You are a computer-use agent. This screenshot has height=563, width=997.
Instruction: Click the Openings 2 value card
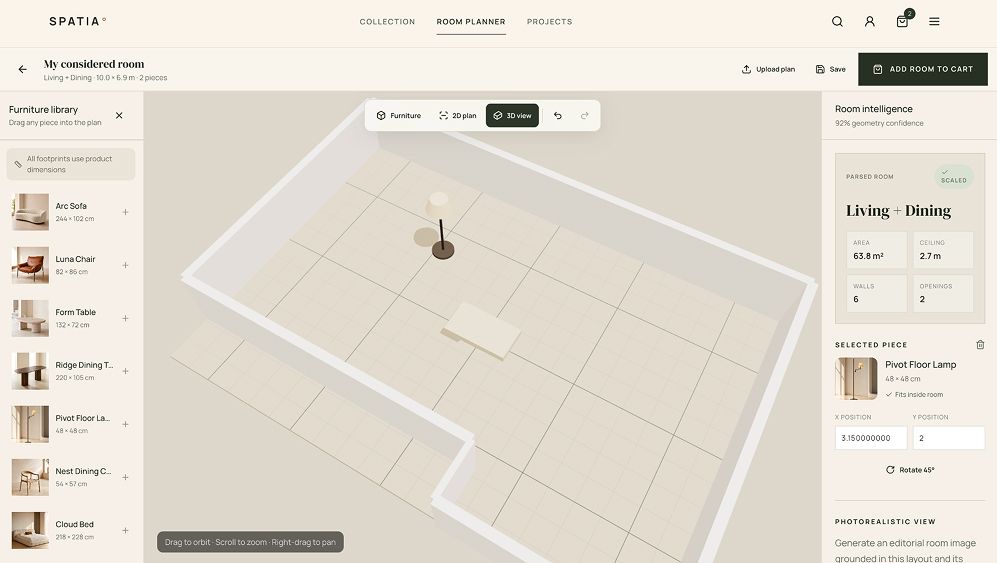[943, 293]
